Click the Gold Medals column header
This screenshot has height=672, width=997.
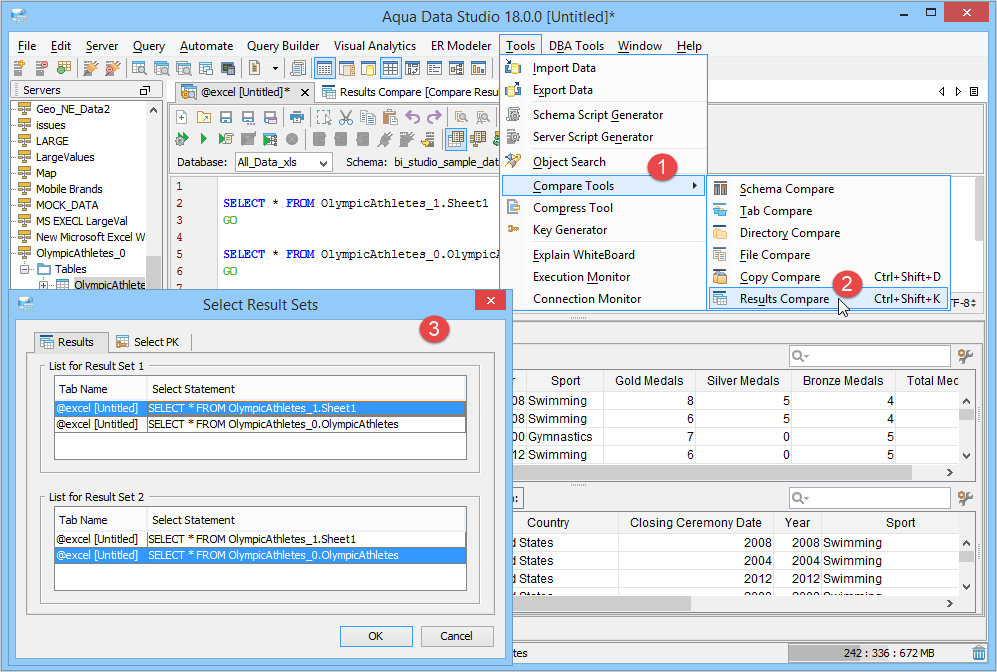click(649, 381)
